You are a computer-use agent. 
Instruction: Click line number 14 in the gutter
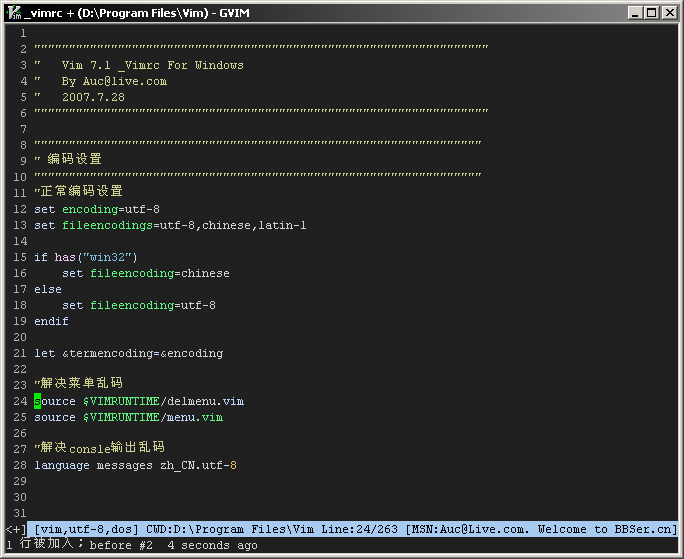20,241
